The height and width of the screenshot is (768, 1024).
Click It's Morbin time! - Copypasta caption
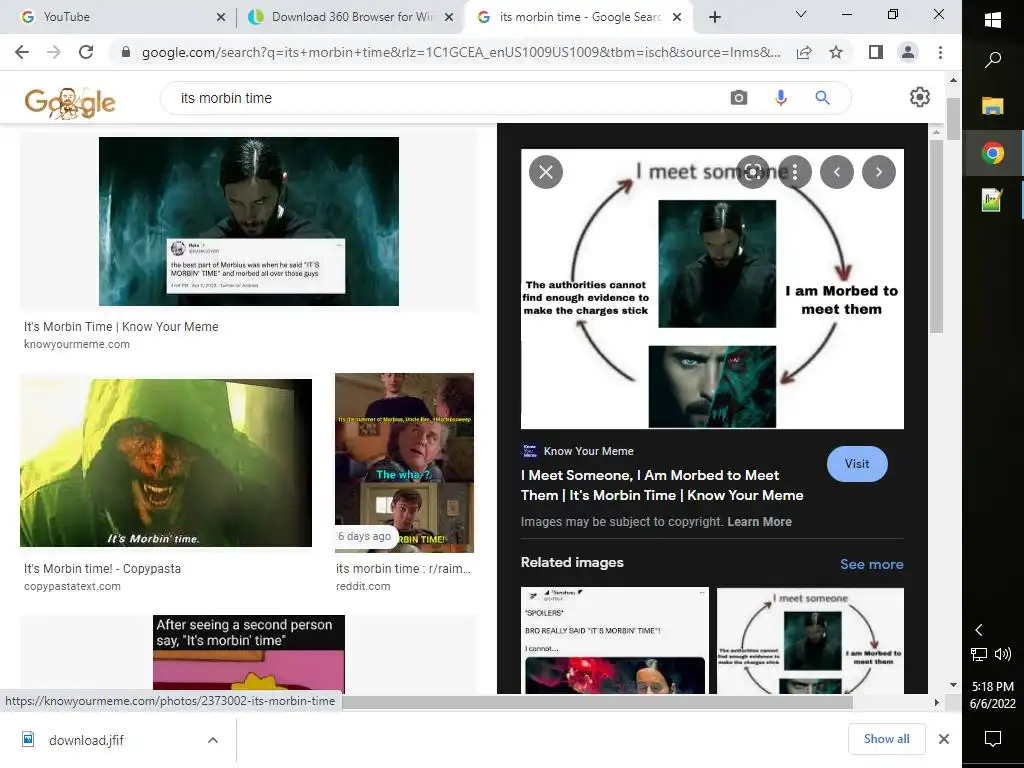[103, 569]
